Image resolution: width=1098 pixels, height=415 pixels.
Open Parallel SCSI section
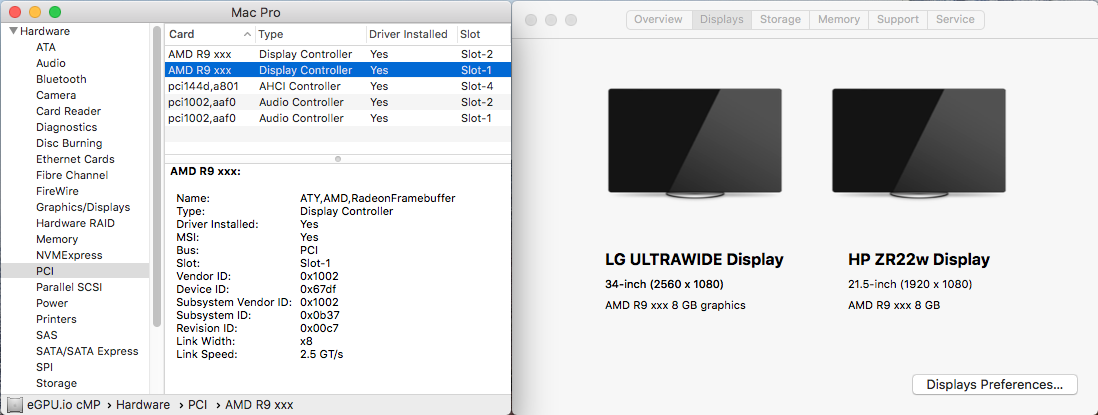pos(69,287)
